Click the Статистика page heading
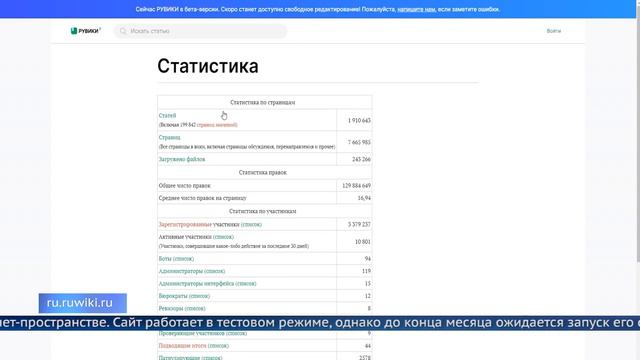640x360 pixels. pos(208,66)
